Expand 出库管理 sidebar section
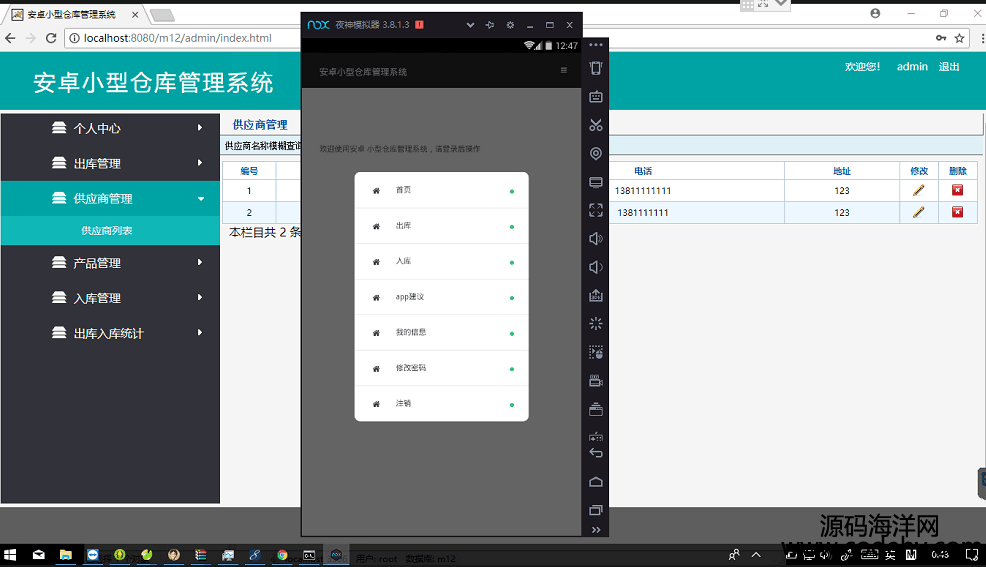Image resolution: width=986 pixels, height=567 pixels. click(110, 163)
